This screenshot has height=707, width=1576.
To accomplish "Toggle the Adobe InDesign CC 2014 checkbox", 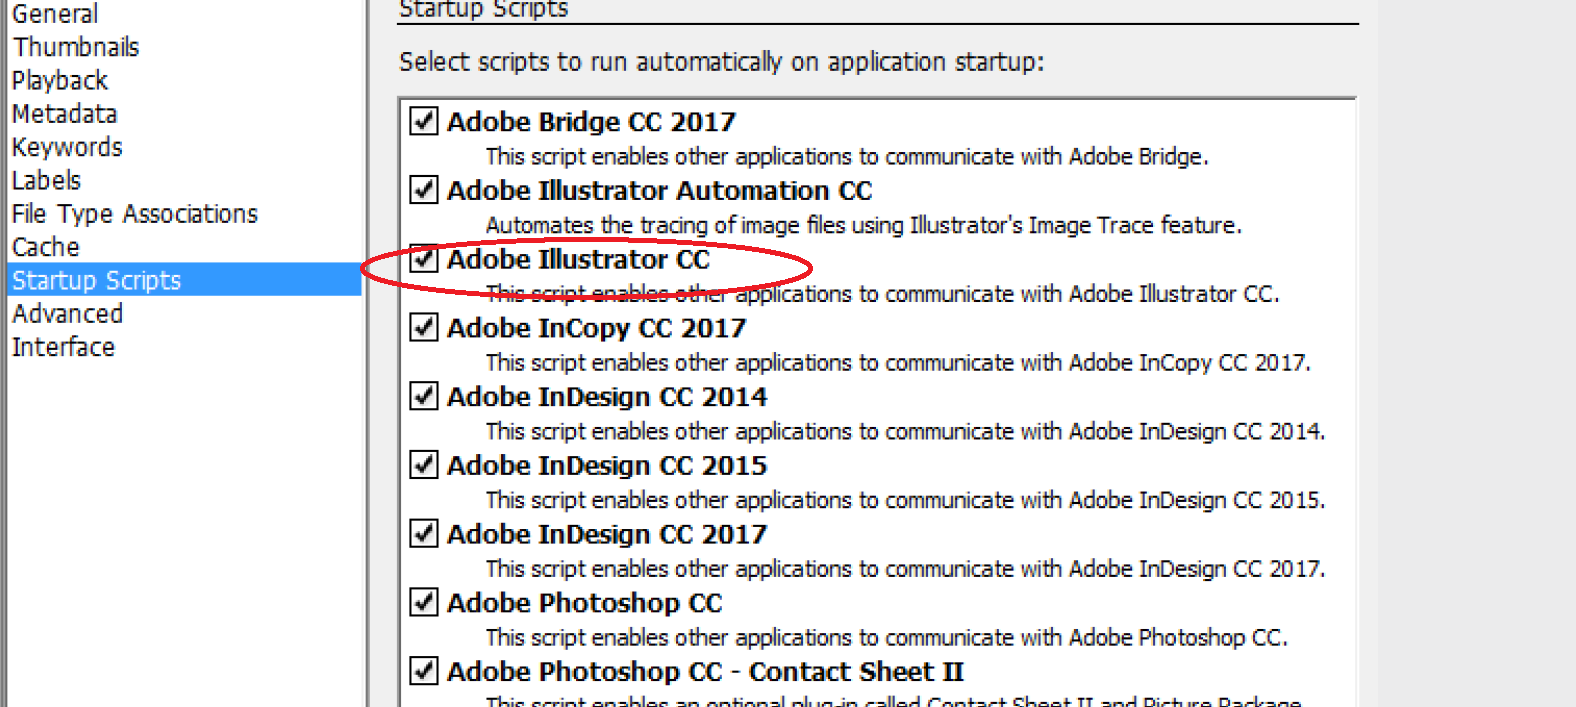I will (424, 396).
